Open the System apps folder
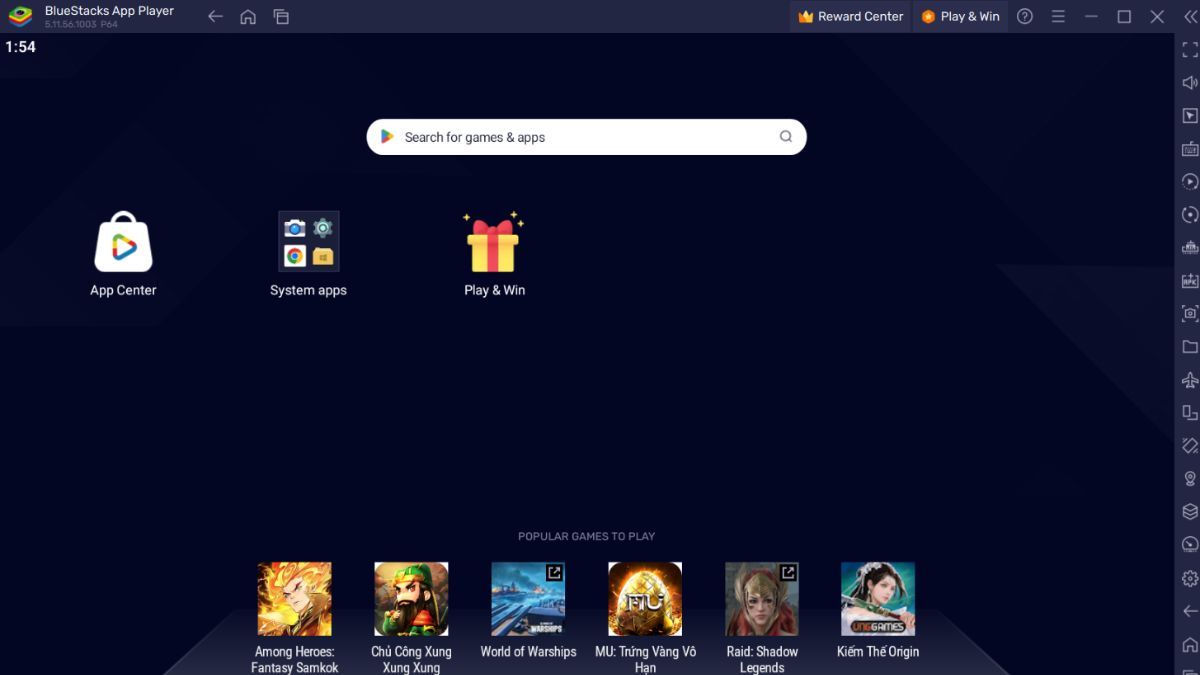The image size is (1200, 675). 308,241
